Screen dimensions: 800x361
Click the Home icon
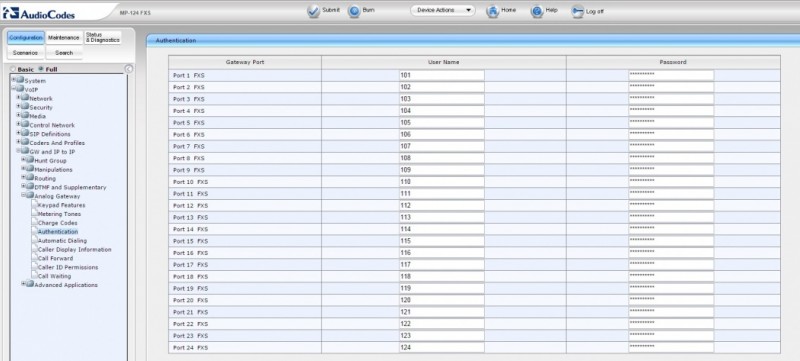pos(492,11)
